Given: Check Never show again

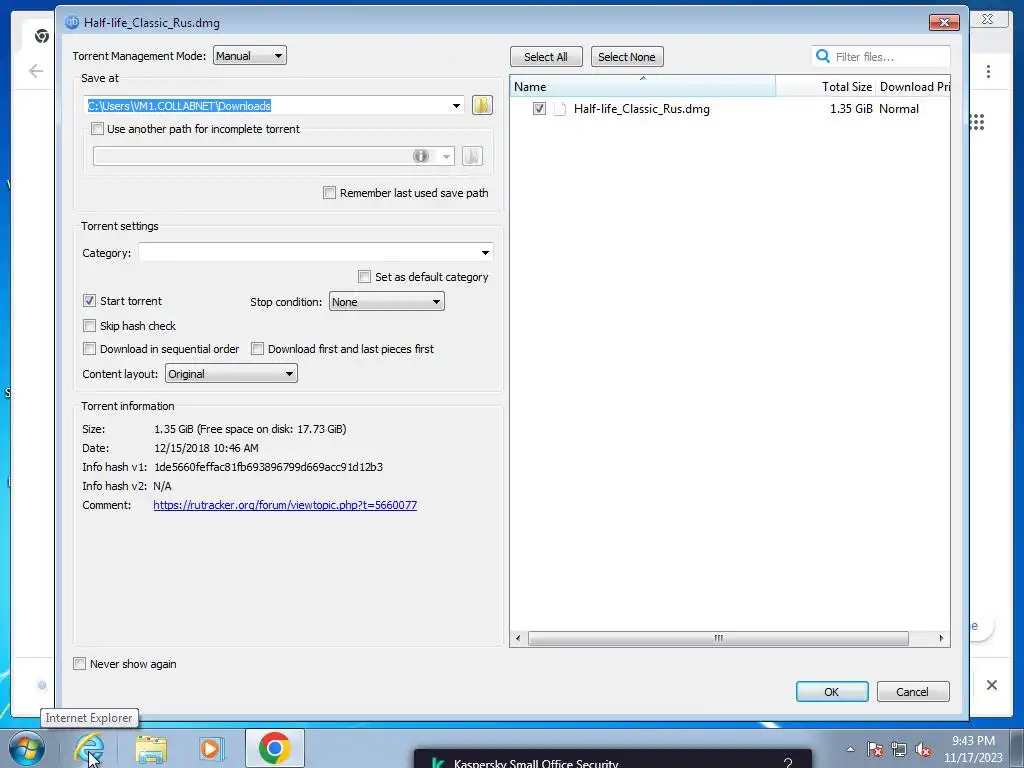Looking at the screenshot, I should click(80, 664).
